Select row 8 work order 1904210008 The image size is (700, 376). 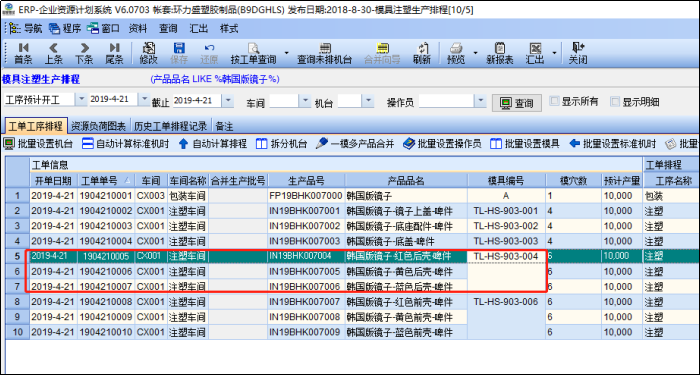(x=105, y=302)
